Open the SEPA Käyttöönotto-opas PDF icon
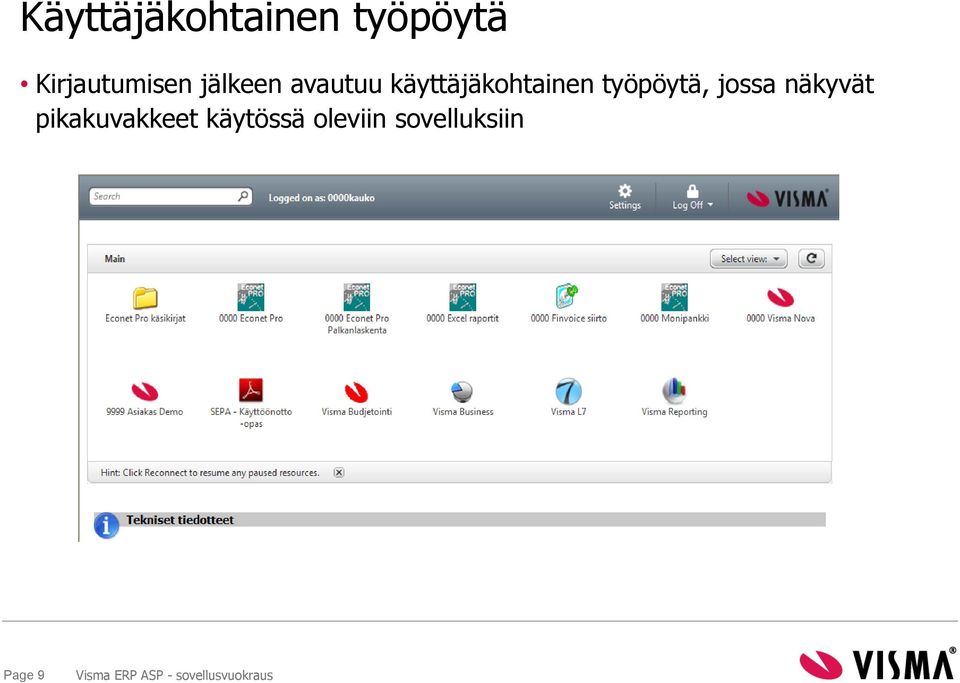 (251, 390)
